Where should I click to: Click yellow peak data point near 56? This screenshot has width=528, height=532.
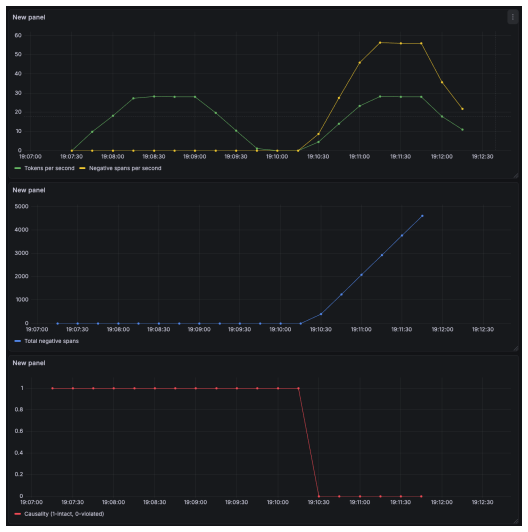click(x=380, y=43)
